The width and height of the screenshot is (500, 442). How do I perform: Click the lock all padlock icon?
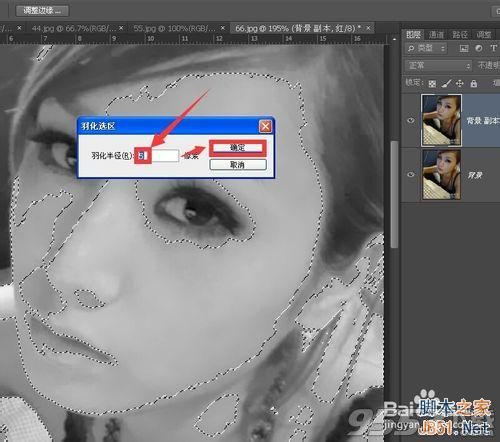click(x=474, y=84)
